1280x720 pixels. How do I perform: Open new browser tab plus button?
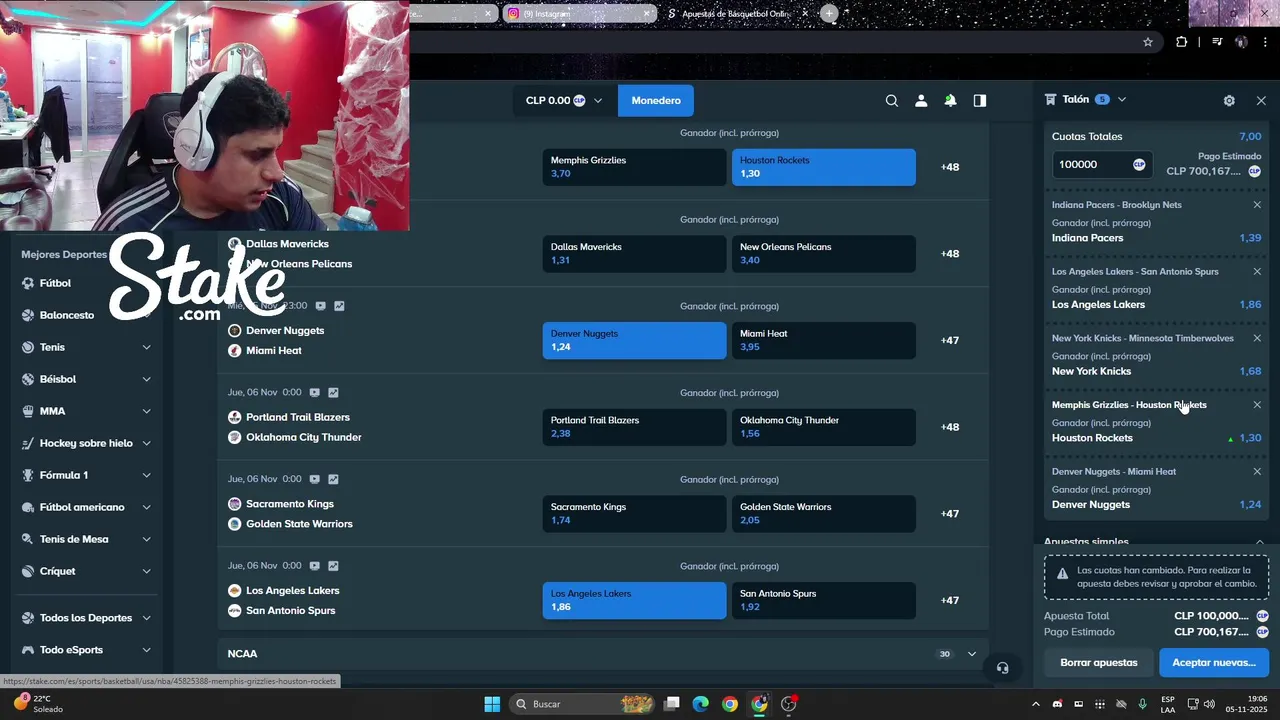click(829, 13)
